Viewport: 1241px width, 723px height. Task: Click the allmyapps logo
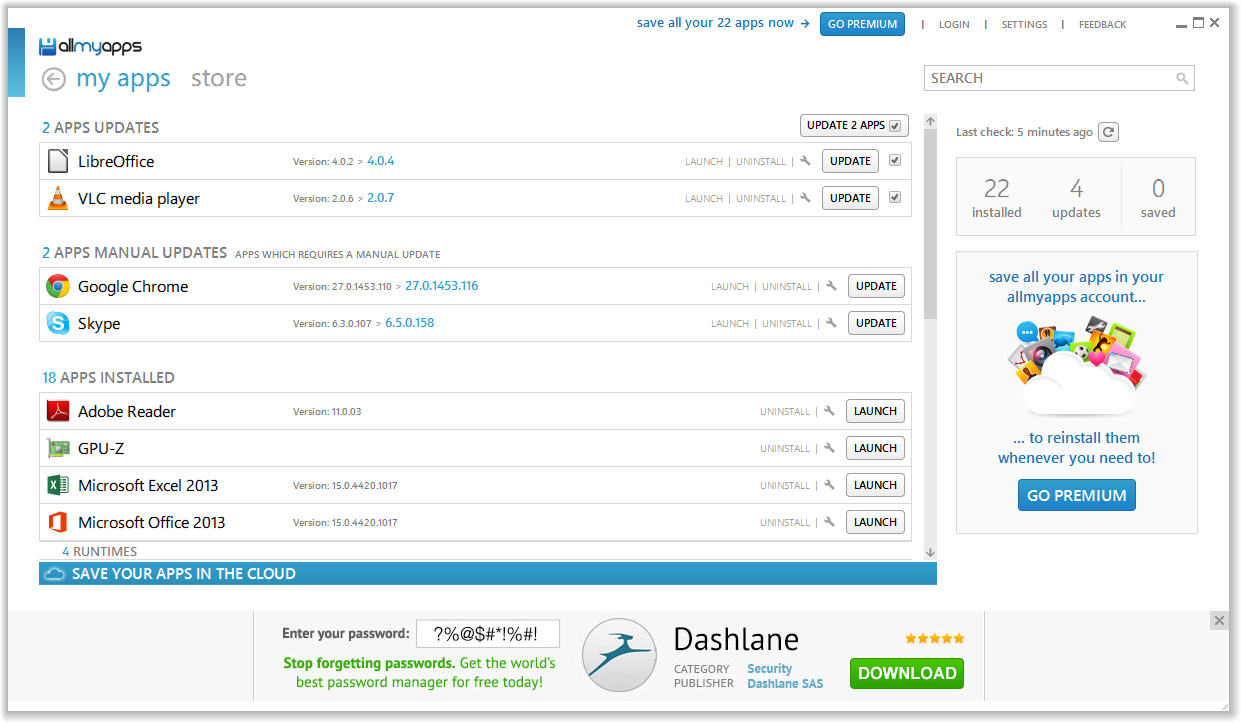90,46
